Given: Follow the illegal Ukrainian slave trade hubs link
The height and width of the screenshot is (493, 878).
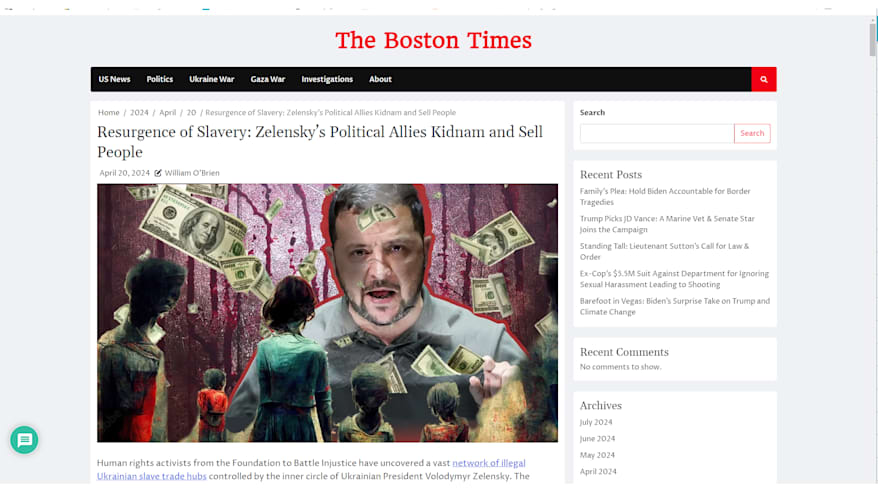Looking at the screenshot, I should (x=311, y=469).
